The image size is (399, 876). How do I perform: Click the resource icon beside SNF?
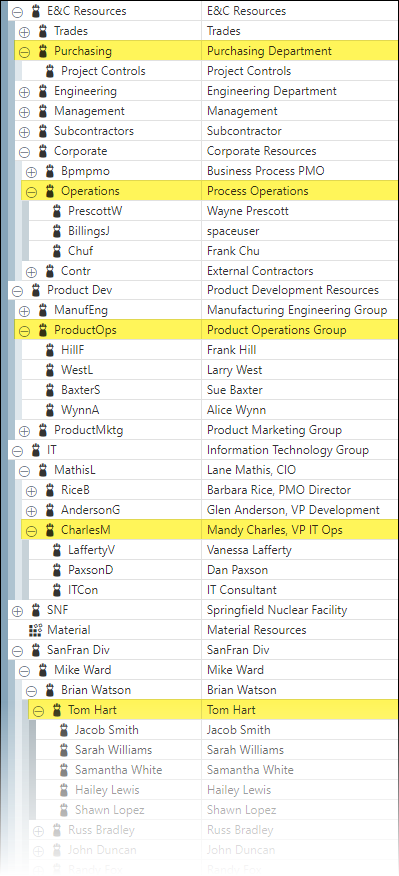click(36, 610)
